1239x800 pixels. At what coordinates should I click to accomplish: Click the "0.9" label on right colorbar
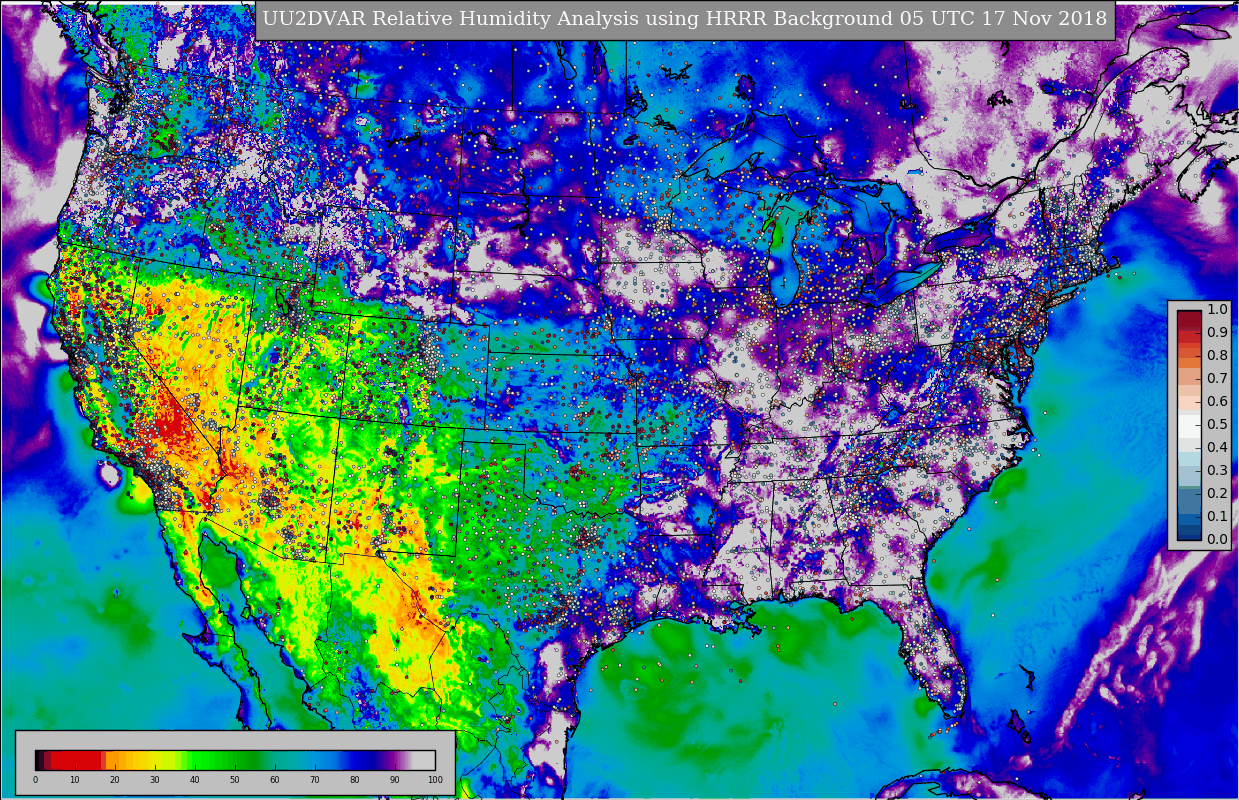pyautogui.click(x=1217, y=332)
